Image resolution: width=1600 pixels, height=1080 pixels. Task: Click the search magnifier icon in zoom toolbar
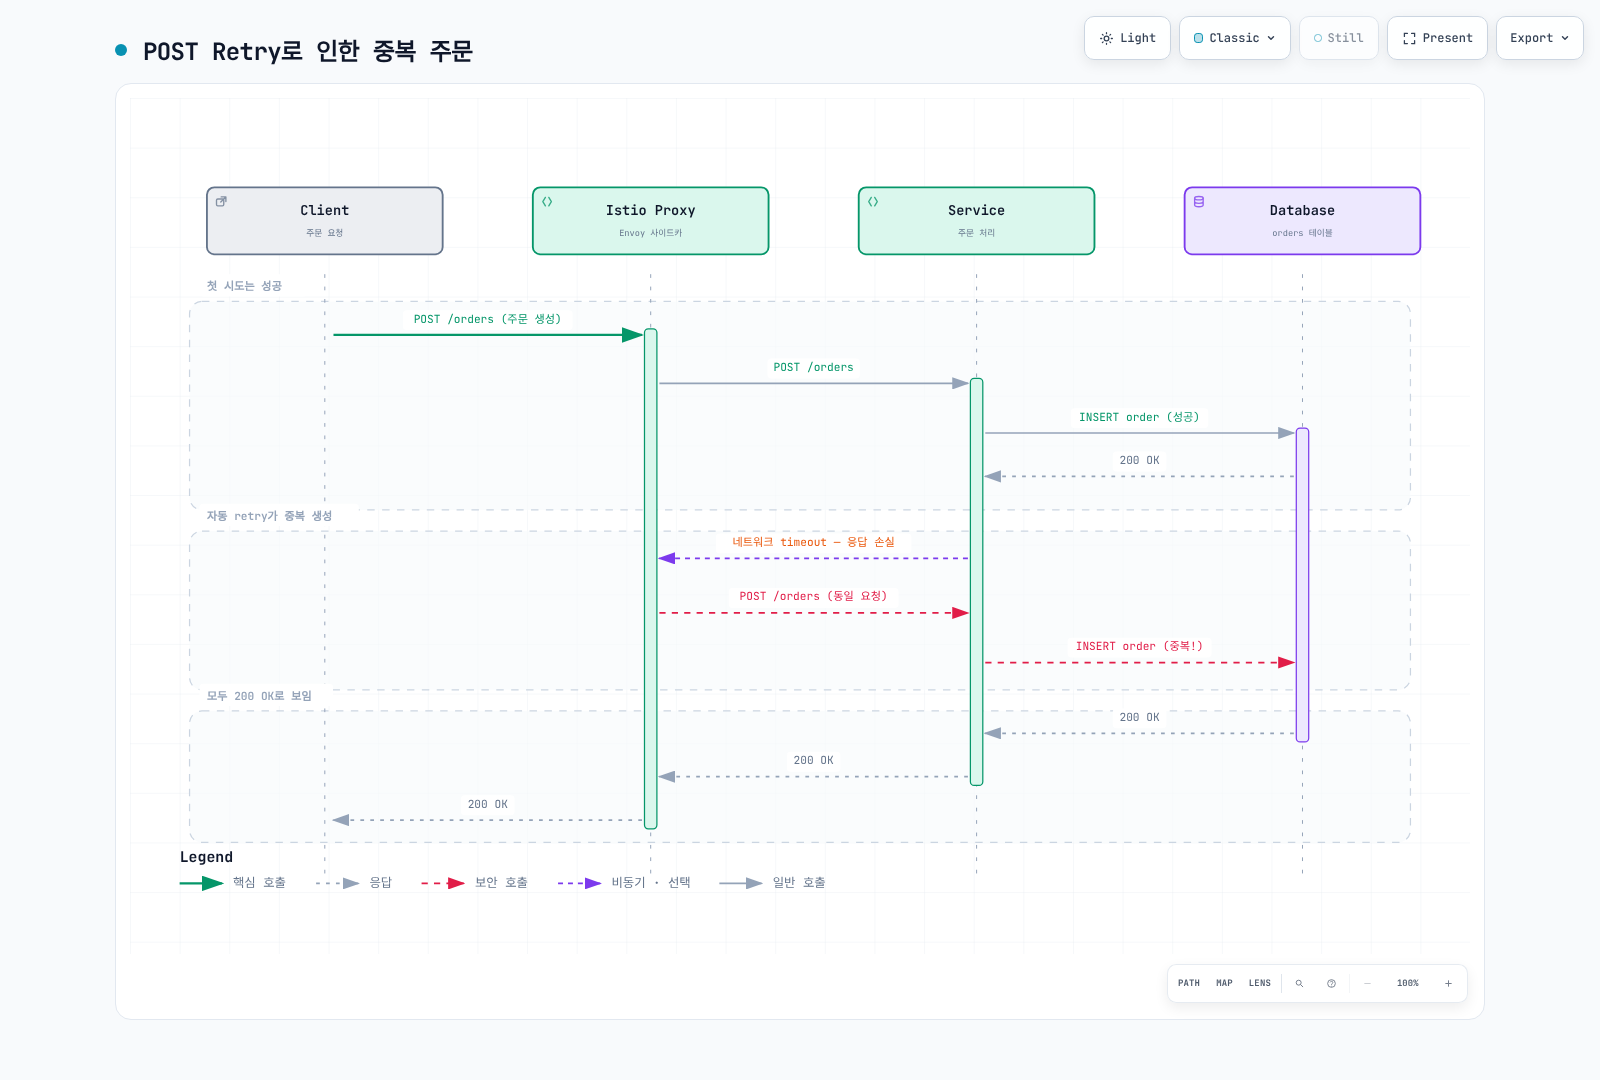coord(1299,983)
